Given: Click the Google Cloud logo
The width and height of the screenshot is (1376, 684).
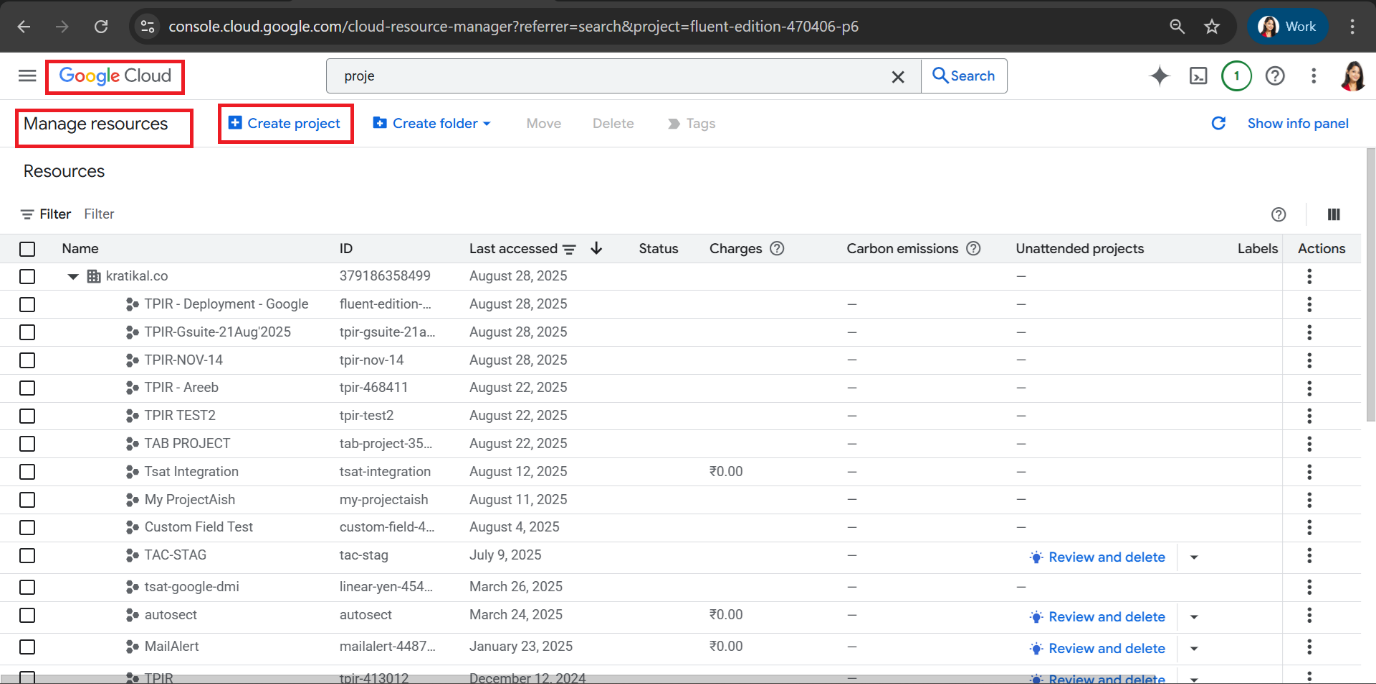Looking at the screenshot, I should (115, 76).
